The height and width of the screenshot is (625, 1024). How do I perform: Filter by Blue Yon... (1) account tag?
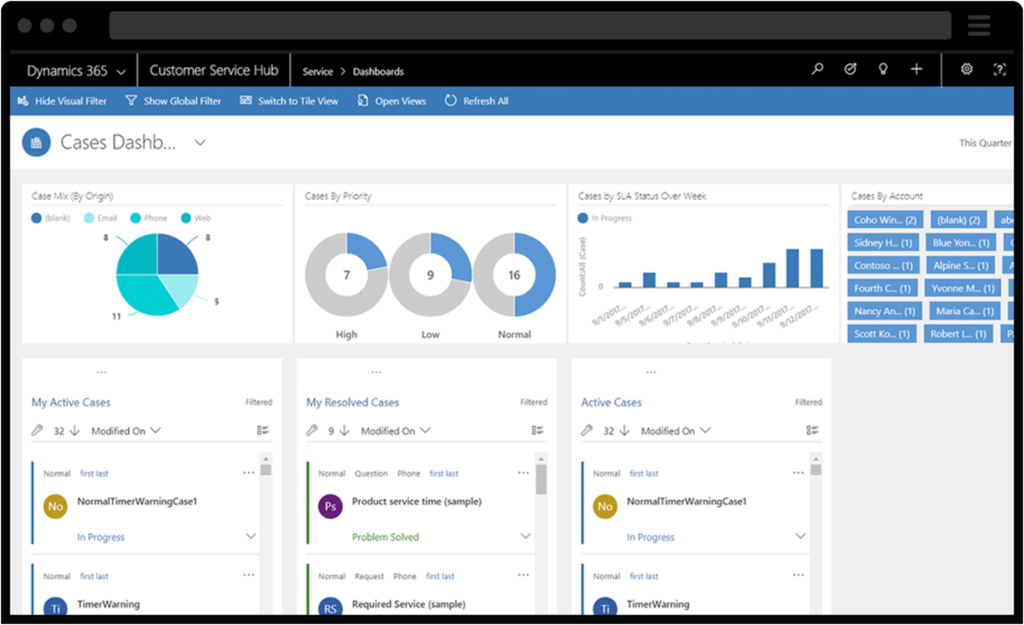click(961, 243)
